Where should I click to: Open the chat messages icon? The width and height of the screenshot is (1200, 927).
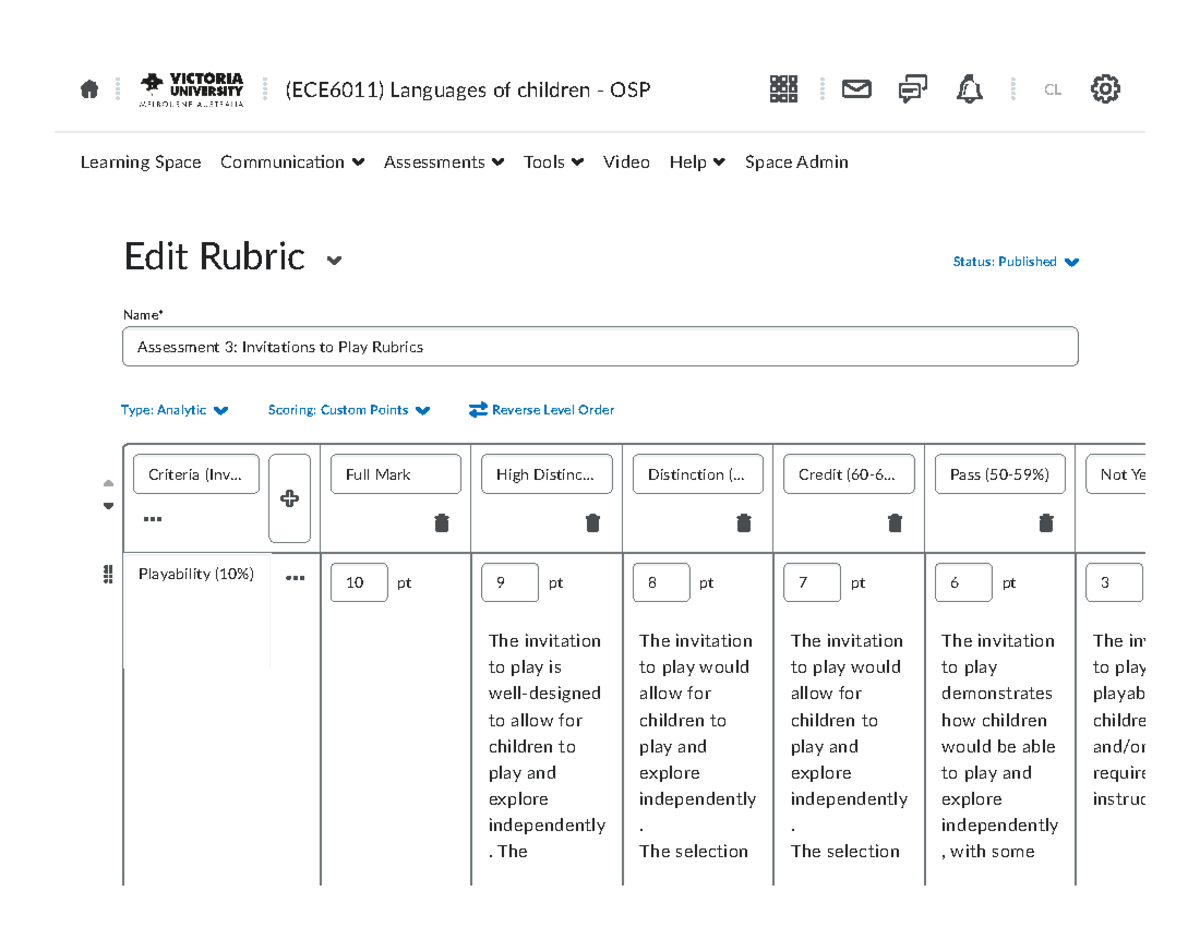(x=912, y=88)
